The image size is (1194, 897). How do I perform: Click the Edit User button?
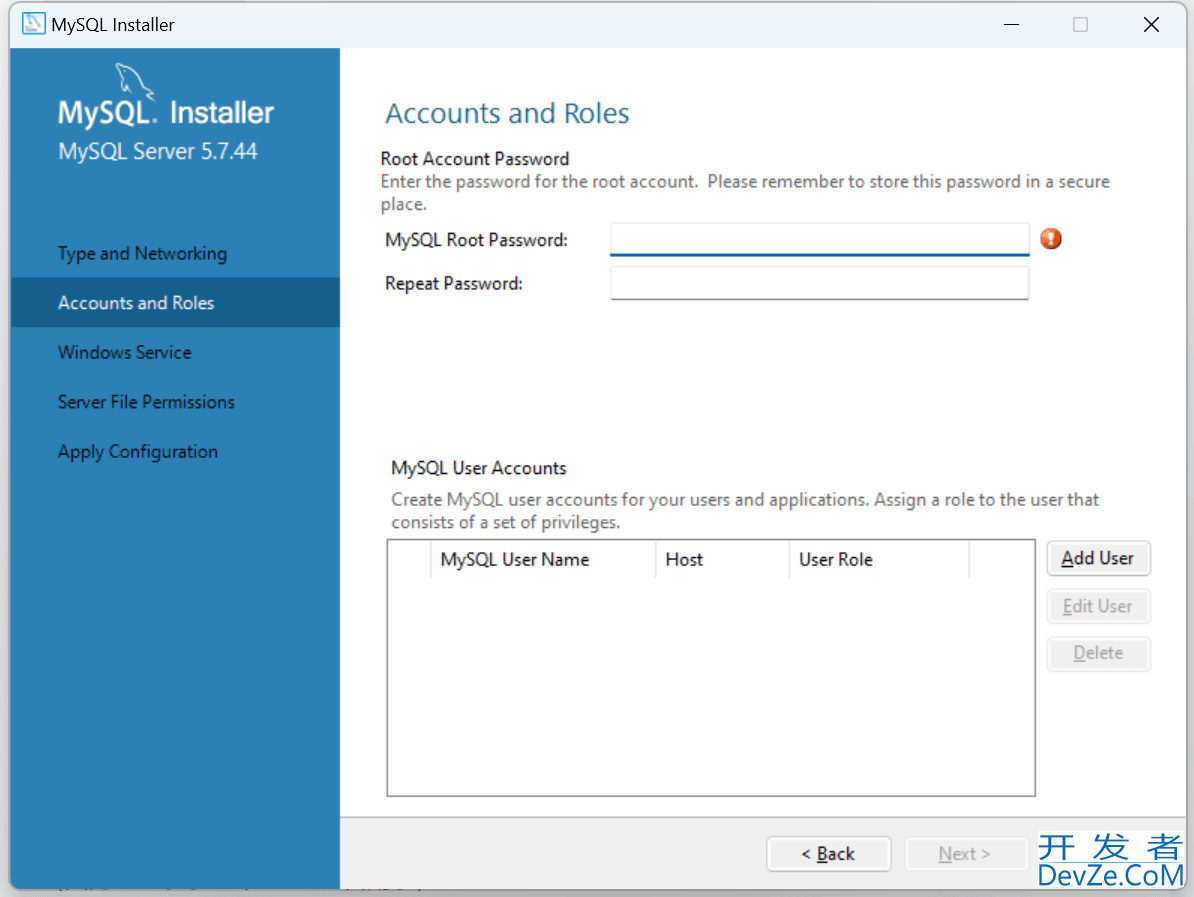tap(1098, 606)
